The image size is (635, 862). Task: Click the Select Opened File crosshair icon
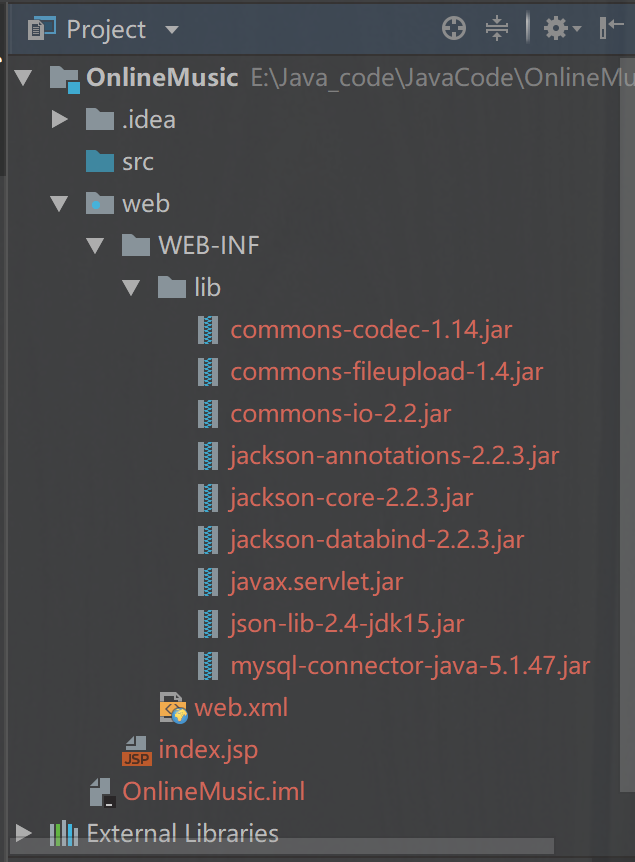pyautogui.click(x=453, y=28)
